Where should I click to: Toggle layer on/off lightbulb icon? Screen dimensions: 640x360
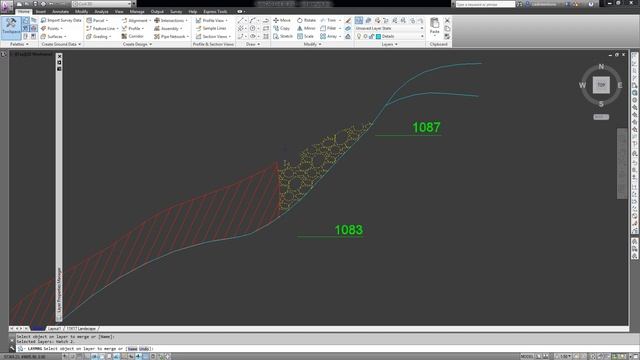359,36
